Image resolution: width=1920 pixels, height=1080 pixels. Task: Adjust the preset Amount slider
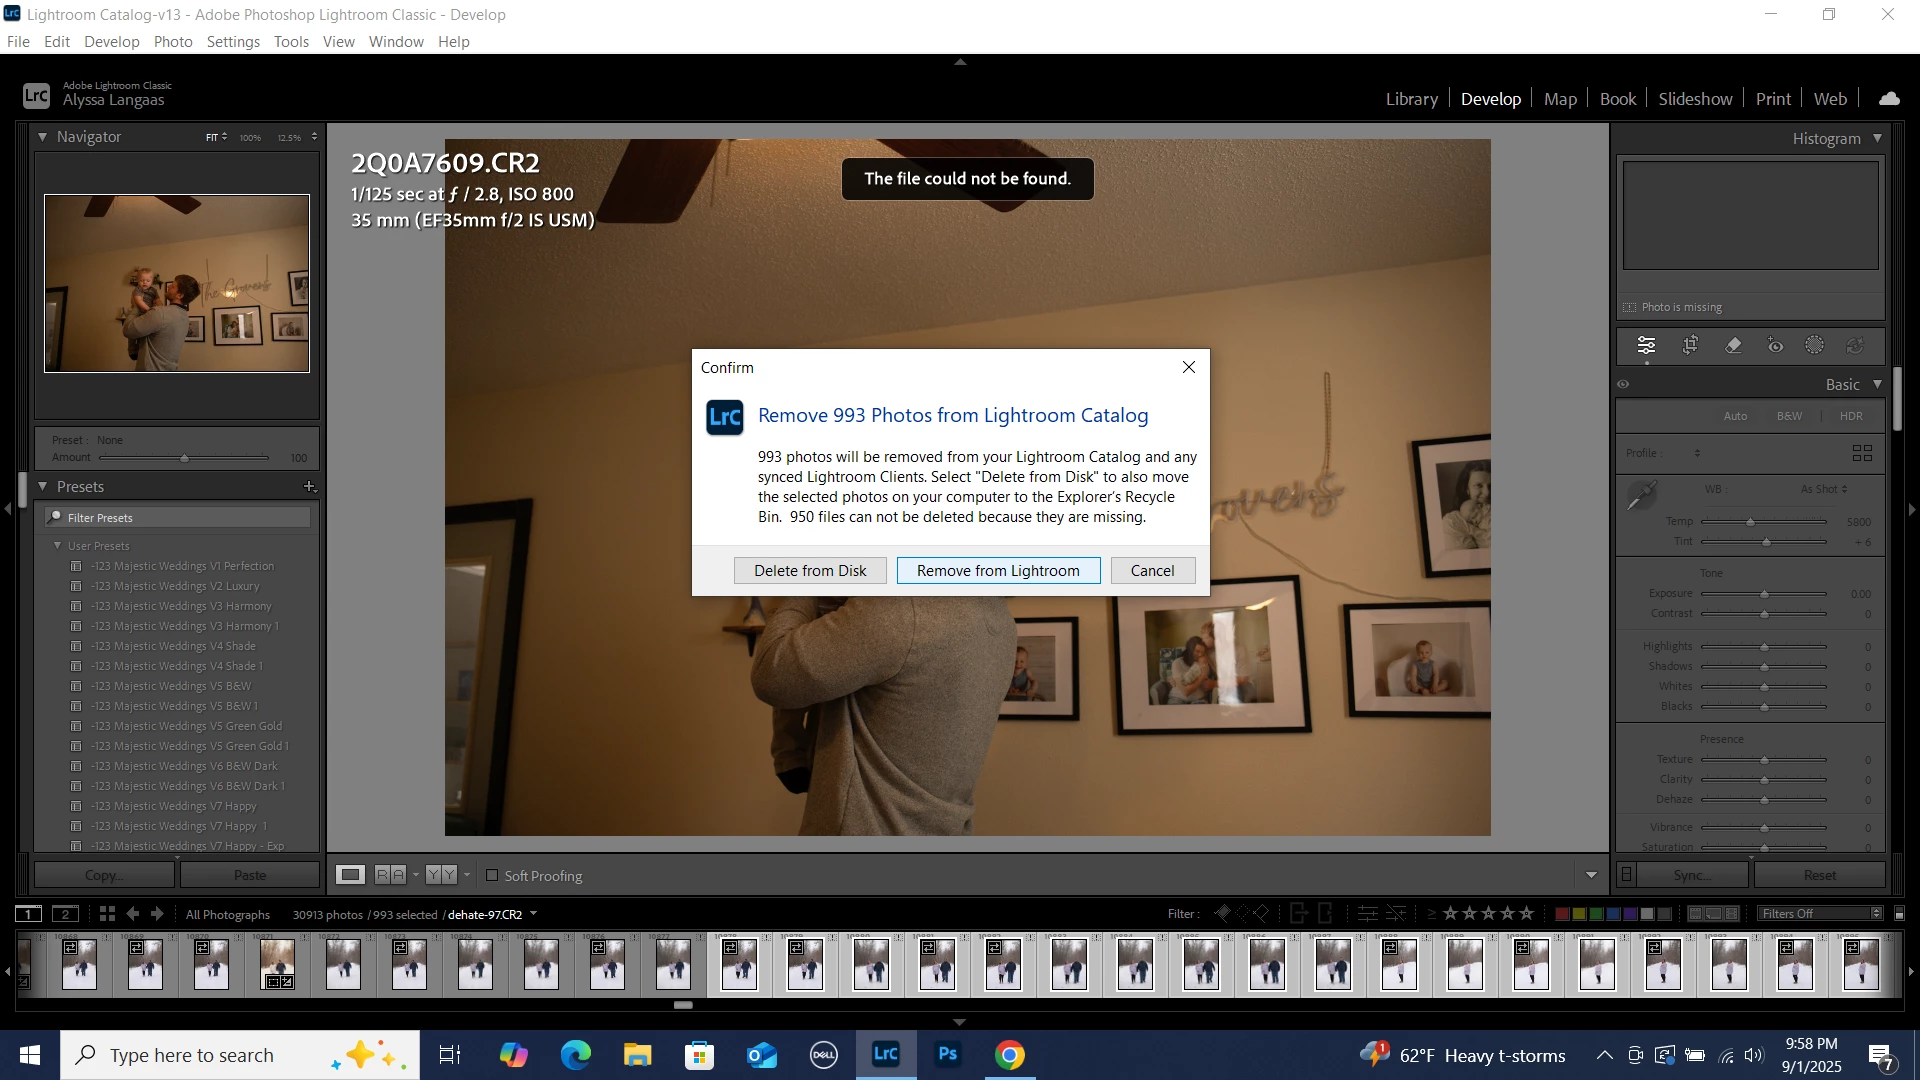184,458
